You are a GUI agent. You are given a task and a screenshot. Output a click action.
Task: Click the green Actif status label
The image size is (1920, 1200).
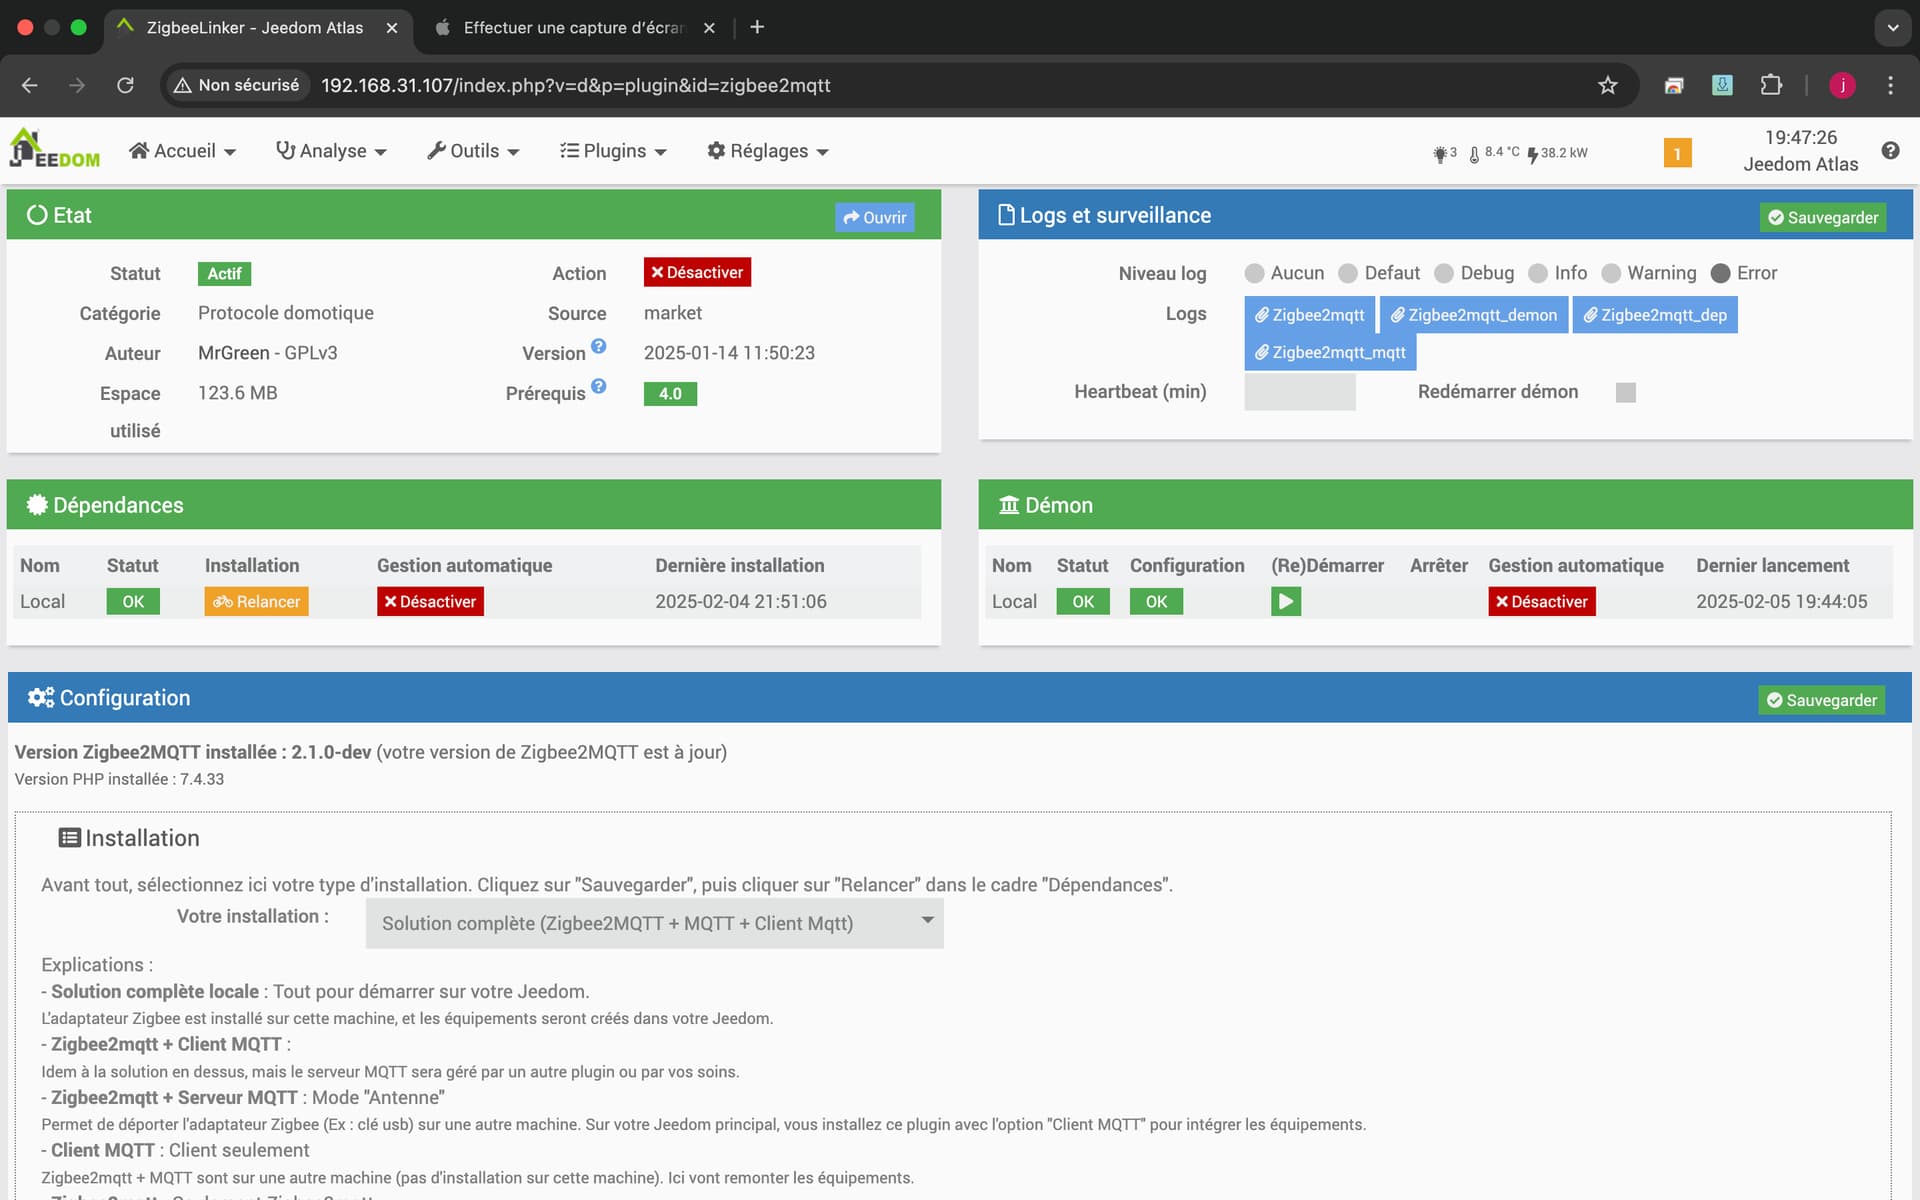[x=224, y=273]
